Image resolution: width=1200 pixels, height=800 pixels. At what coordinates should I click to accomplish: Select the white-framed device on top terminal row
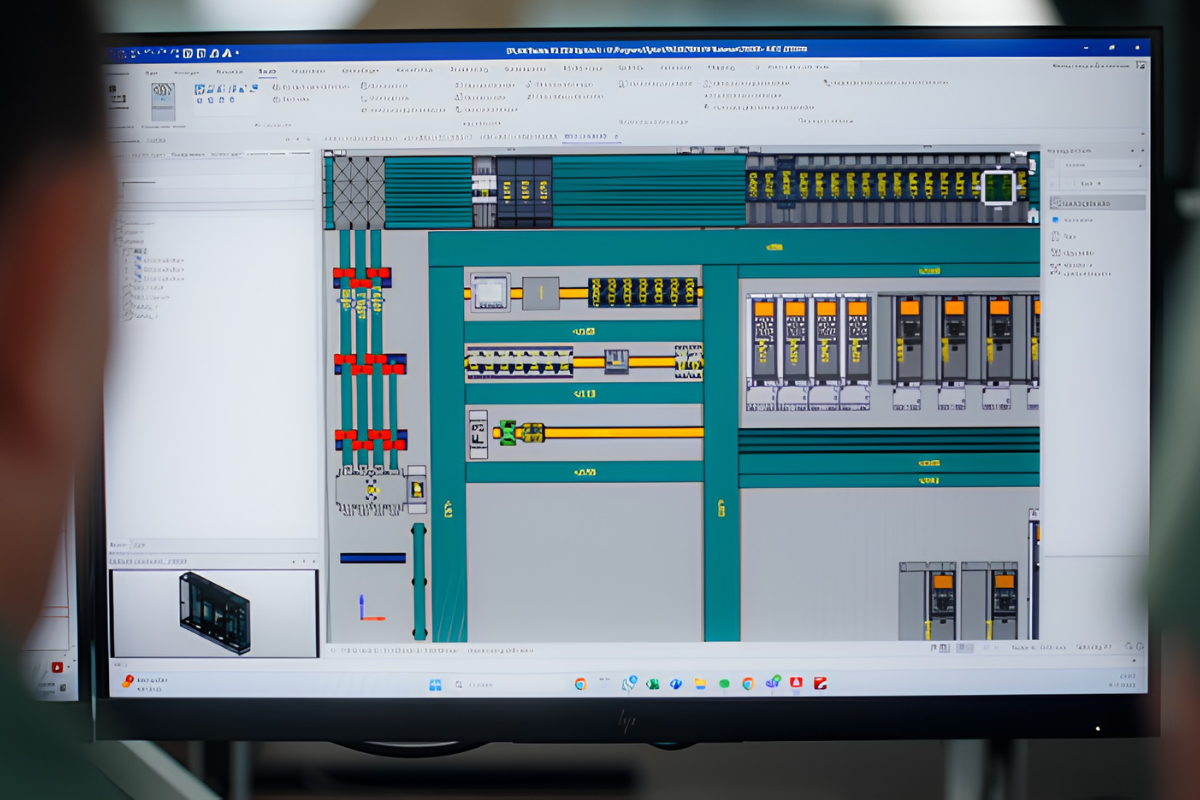click(999, 187)
